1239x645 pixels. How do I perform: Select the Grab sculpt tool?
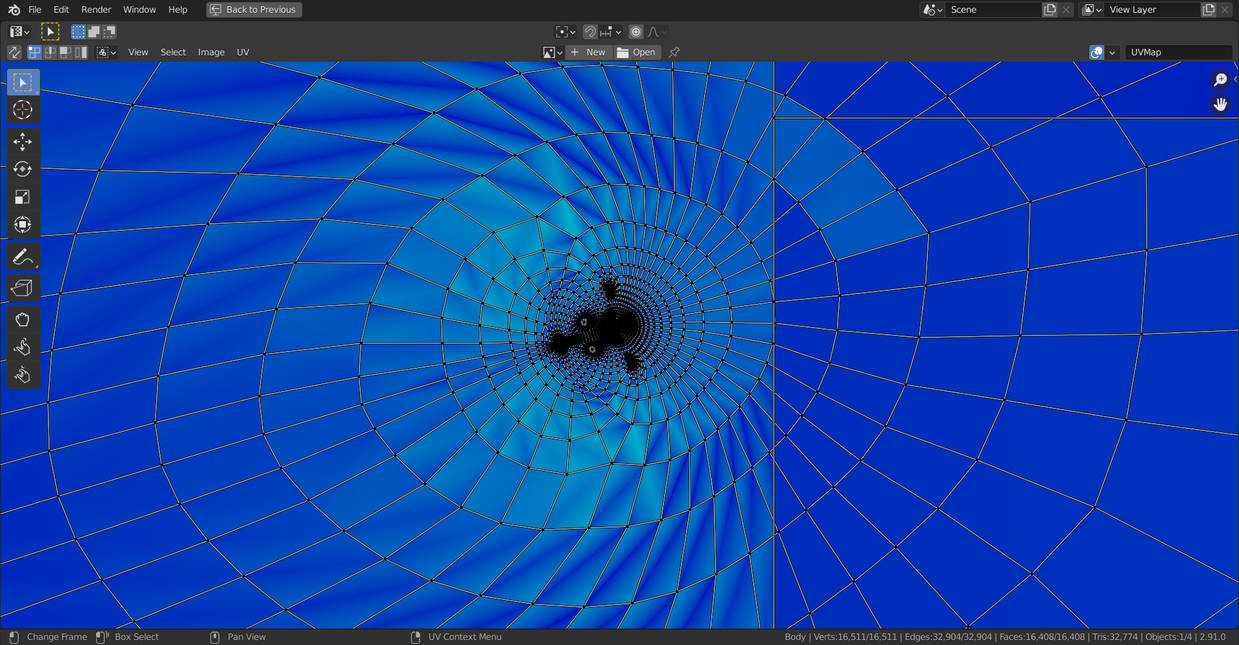[23, 320]
